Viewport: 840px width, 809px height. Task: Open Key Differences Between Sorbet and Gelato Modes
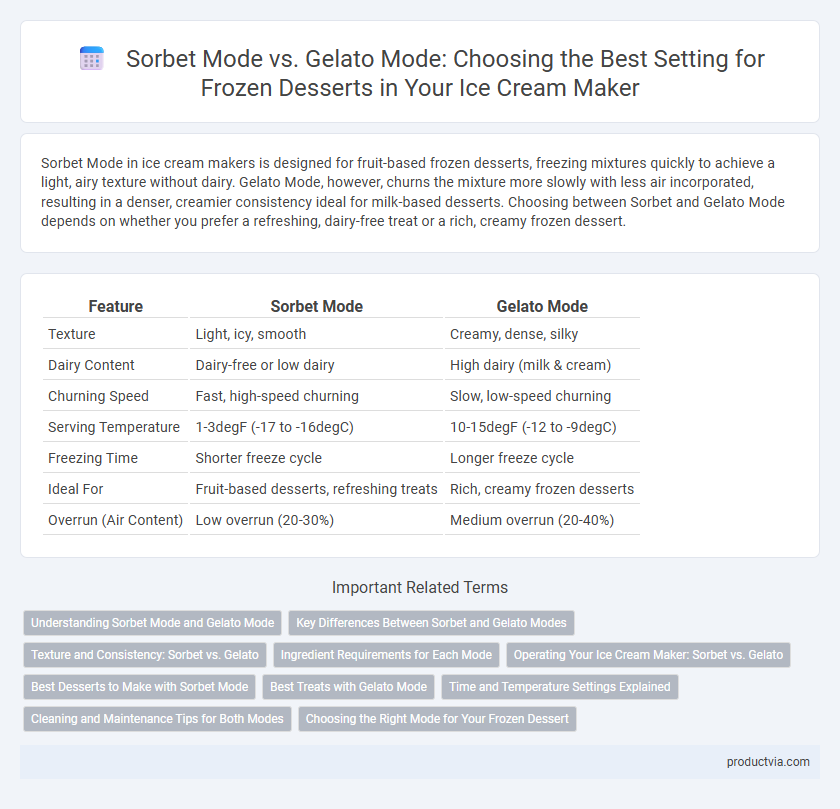(431, 623)
